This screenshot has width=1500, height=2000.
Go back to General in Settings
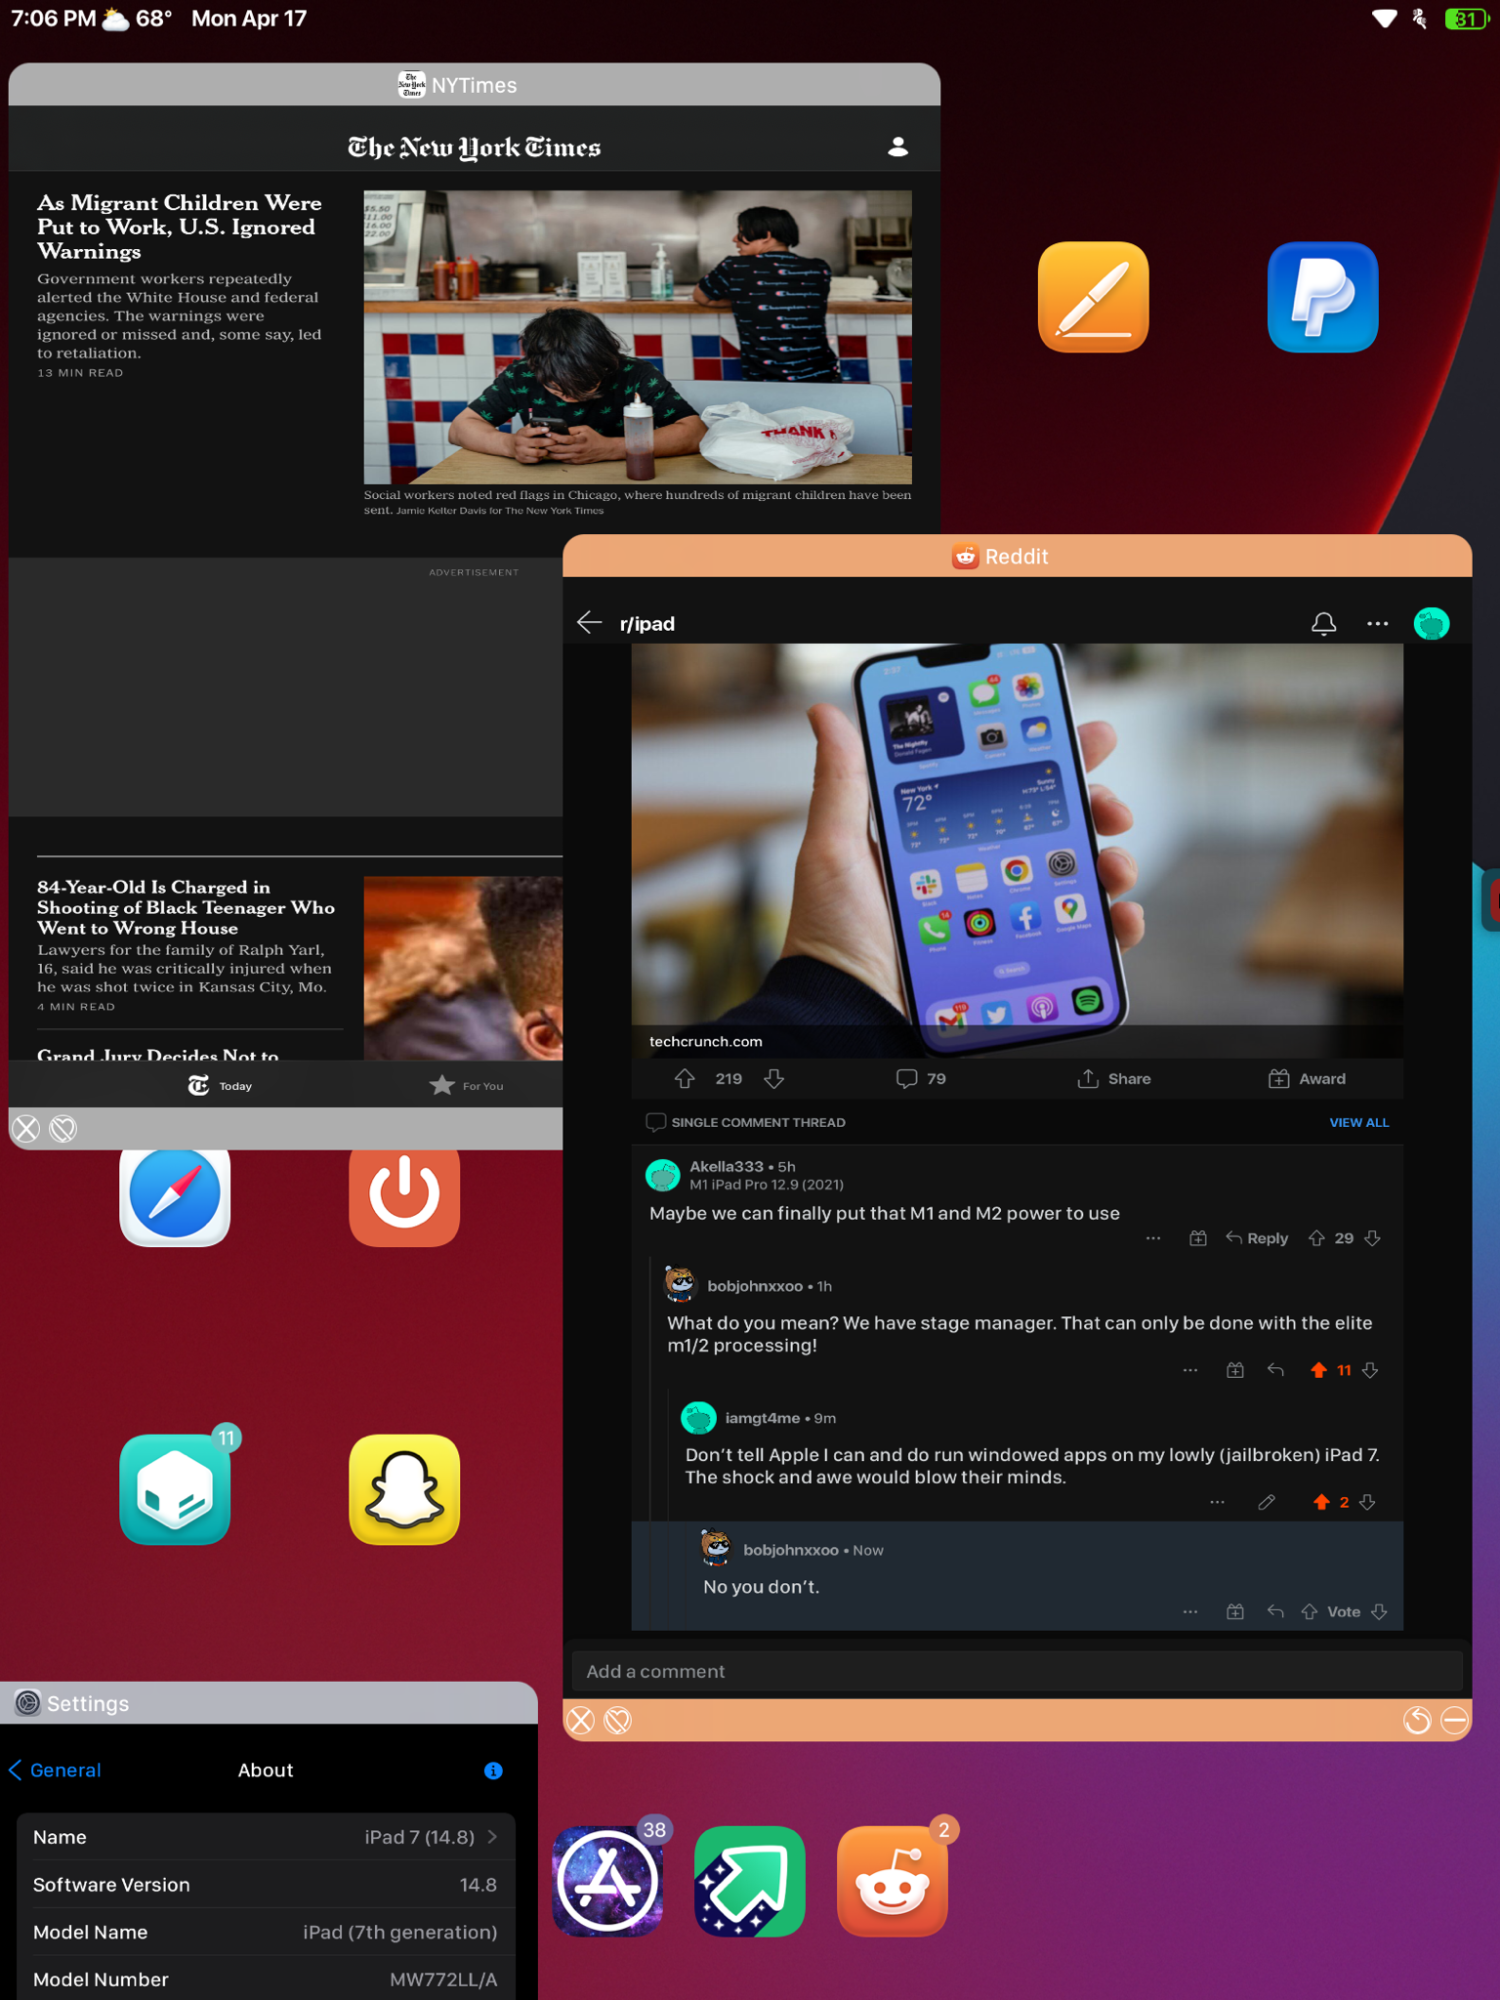(55, 1770)
